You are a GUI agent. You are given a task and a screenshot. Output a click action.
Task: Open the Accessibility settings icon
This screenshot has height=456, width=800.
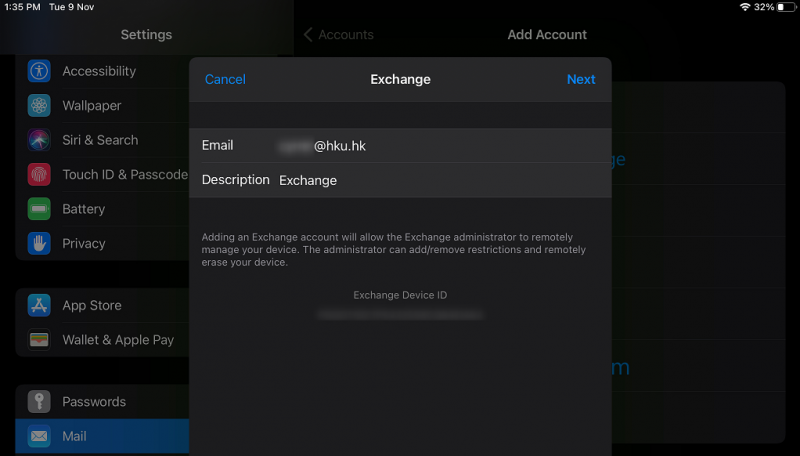click(39, 71)
